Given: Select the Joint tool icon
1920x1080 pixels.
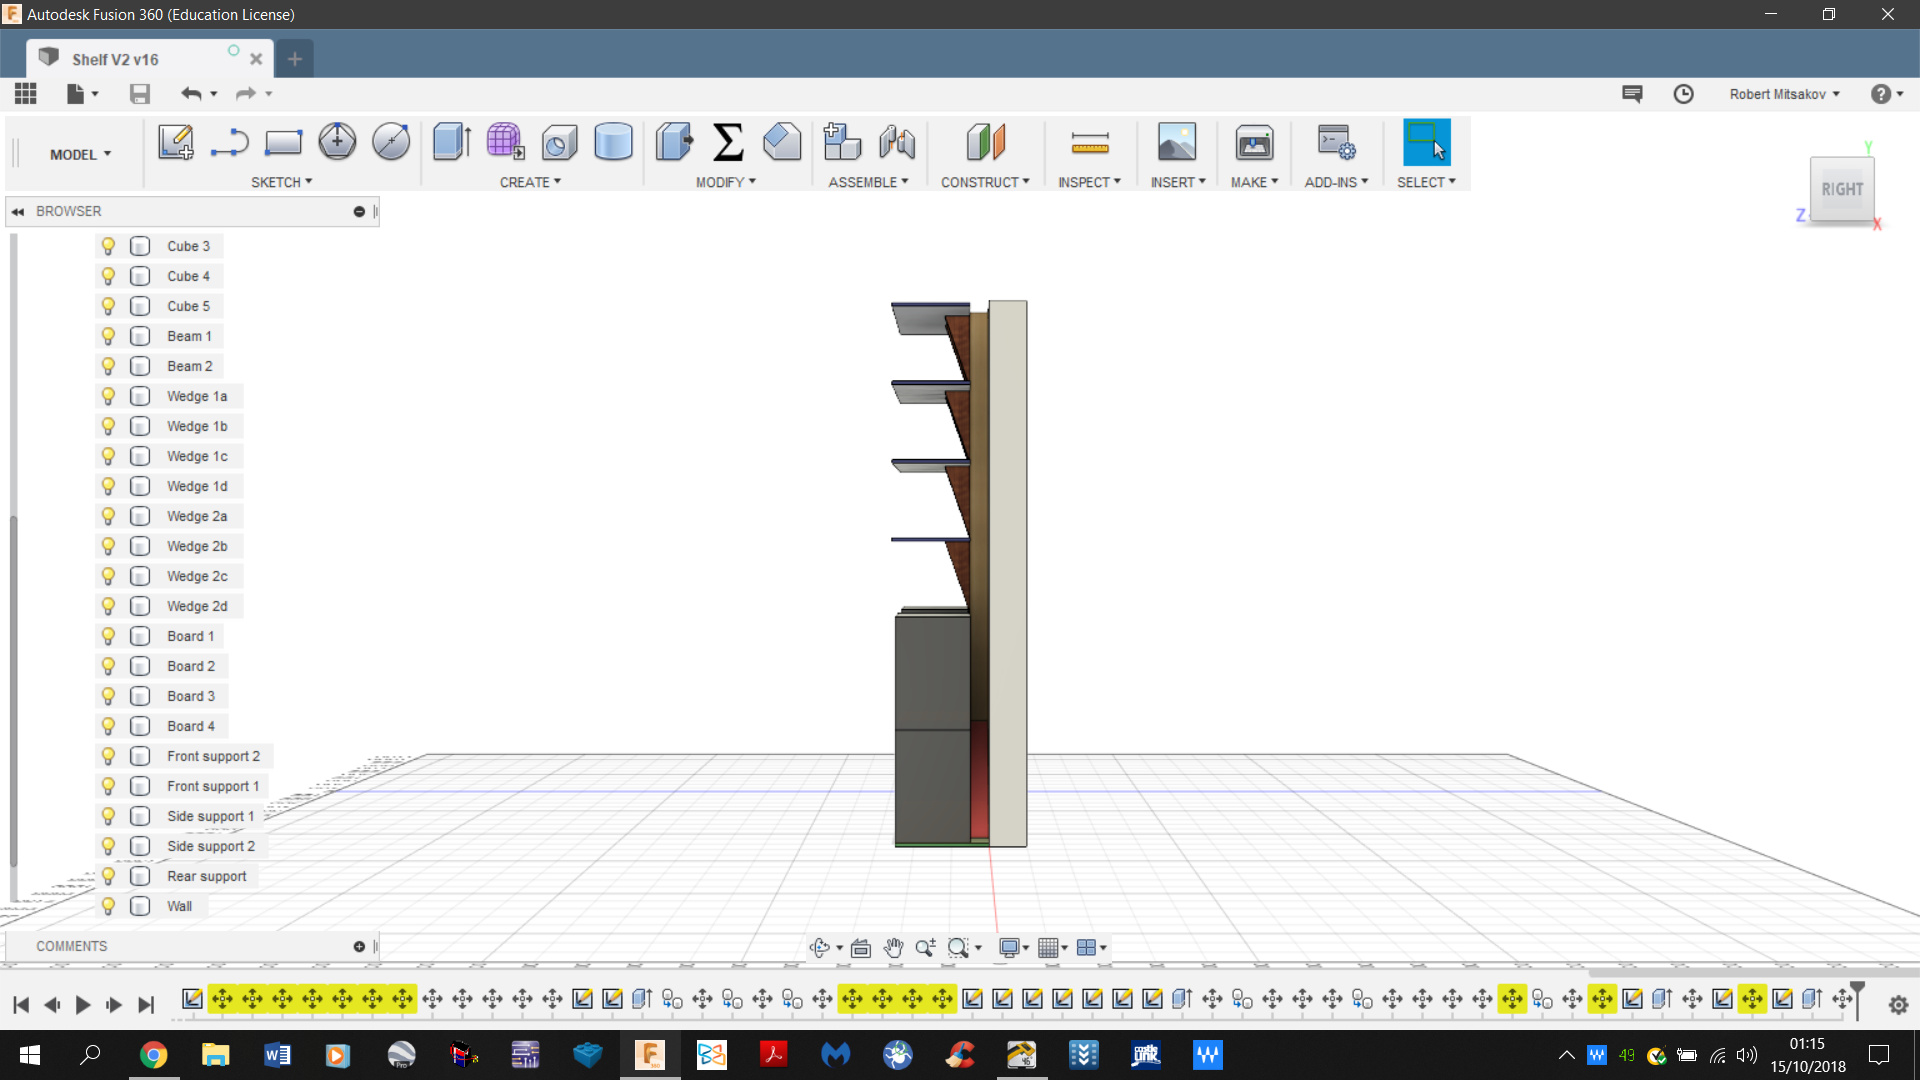Looking at the screenshot, I should point(897,142).
